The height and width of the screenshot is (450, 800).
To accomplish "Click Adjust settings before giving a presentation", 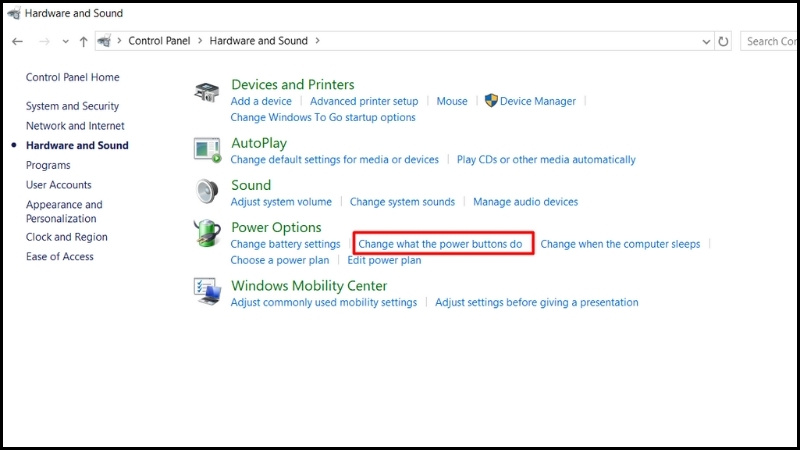I will coord(537,303).
